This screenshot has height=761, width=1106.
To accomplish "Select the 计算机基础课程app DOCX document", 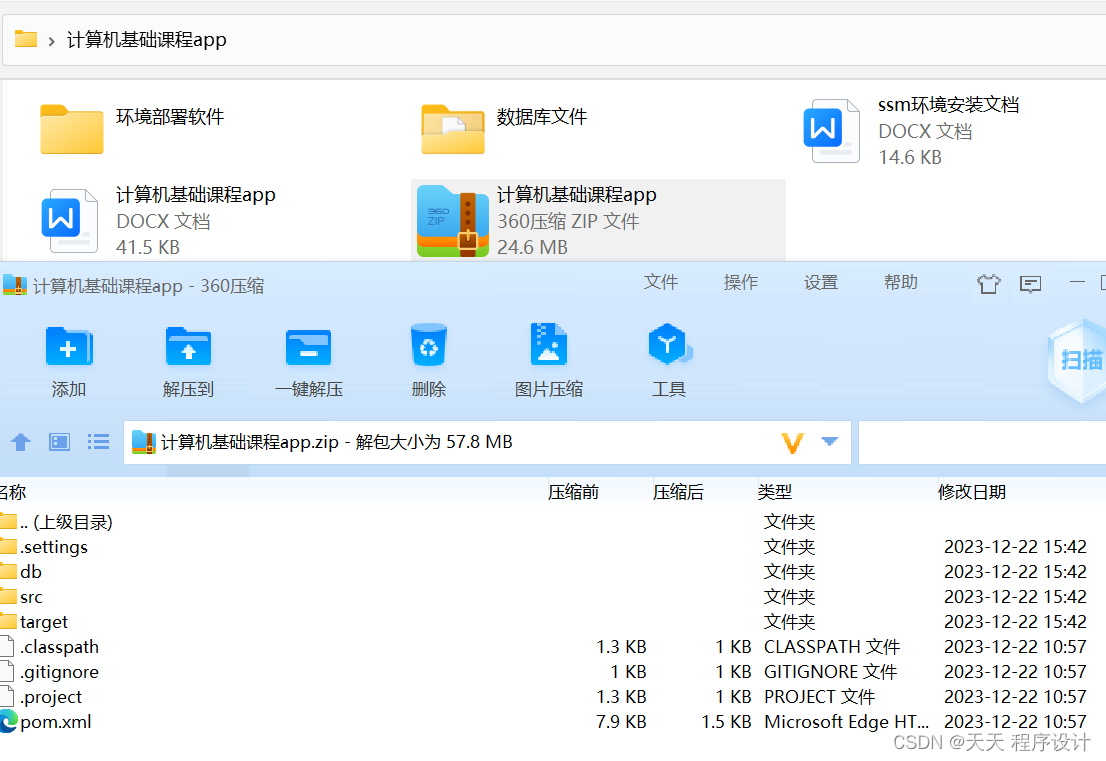I will [x=159, y=220].
